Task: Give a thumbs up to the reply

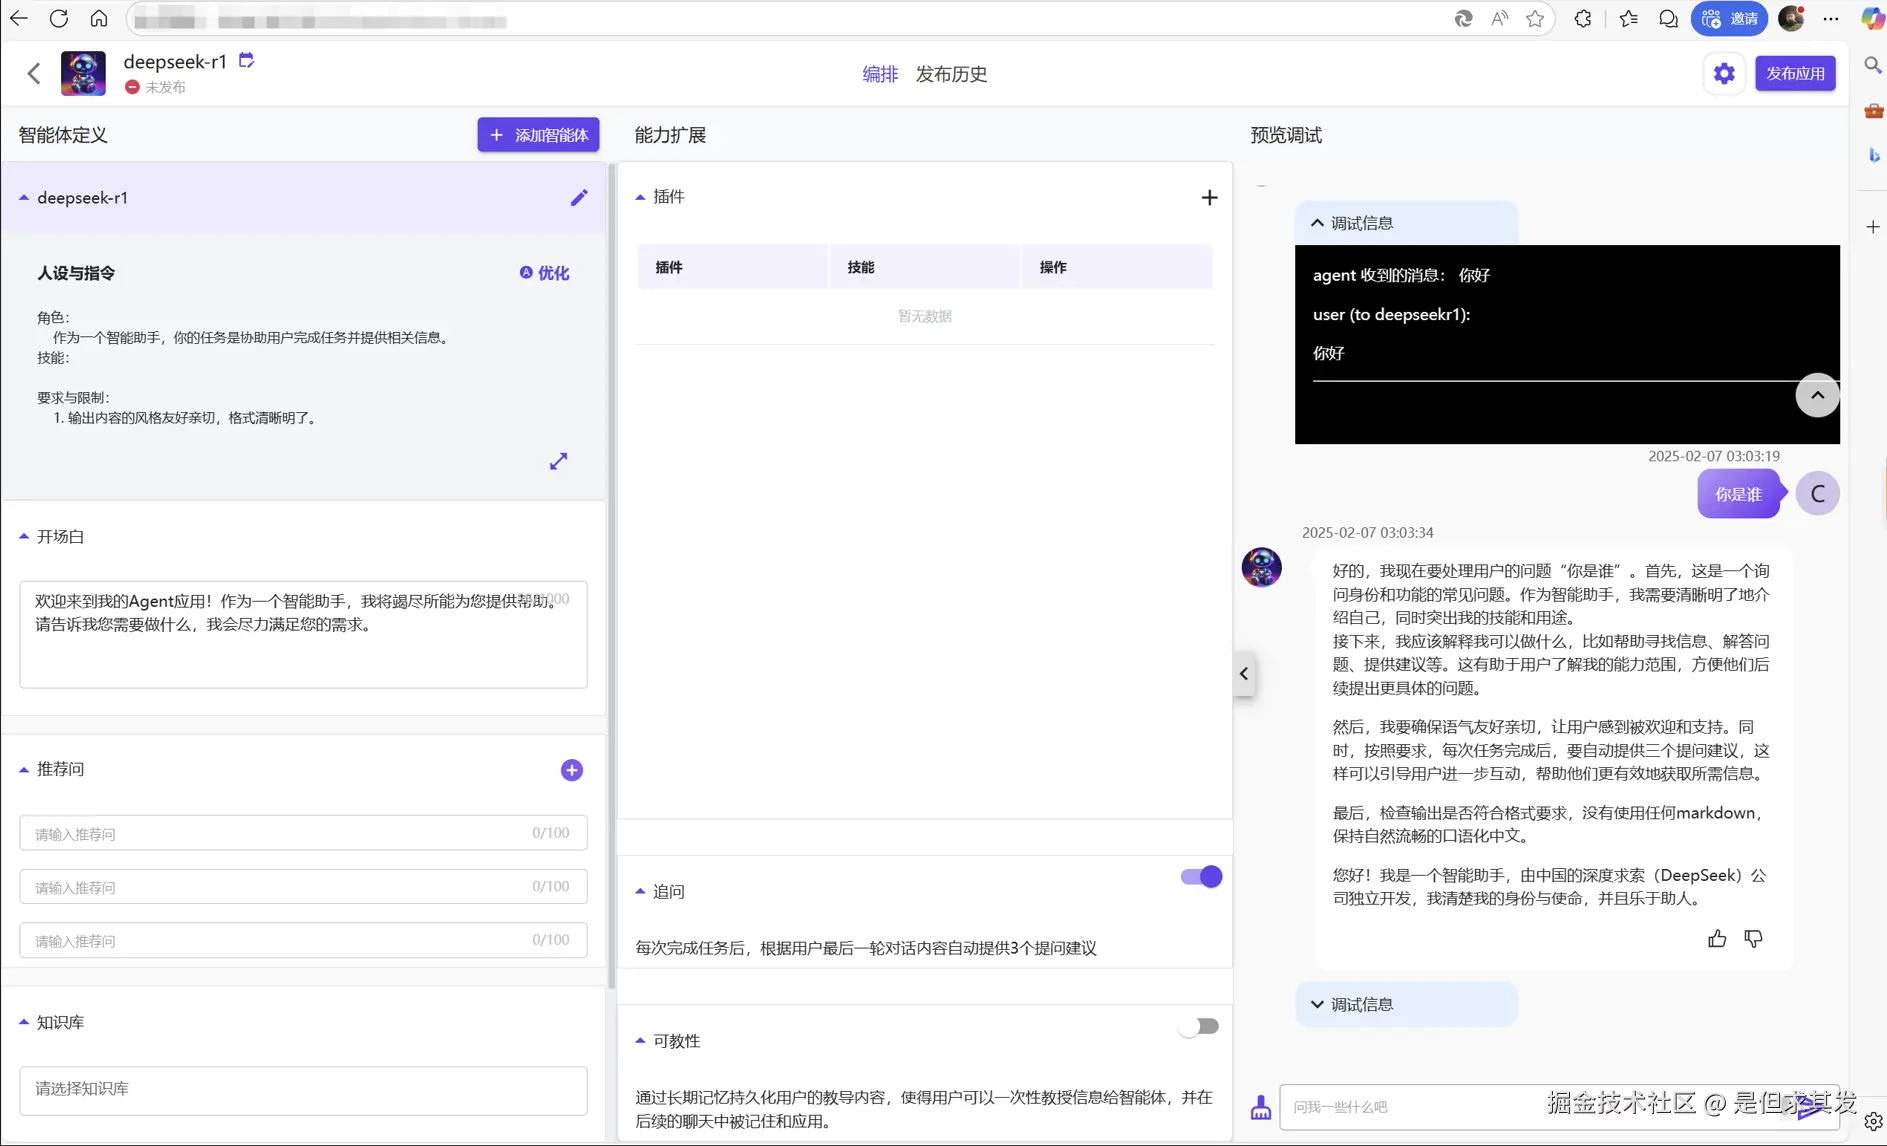Action: pyautogui.click(x=1717, y=939)
